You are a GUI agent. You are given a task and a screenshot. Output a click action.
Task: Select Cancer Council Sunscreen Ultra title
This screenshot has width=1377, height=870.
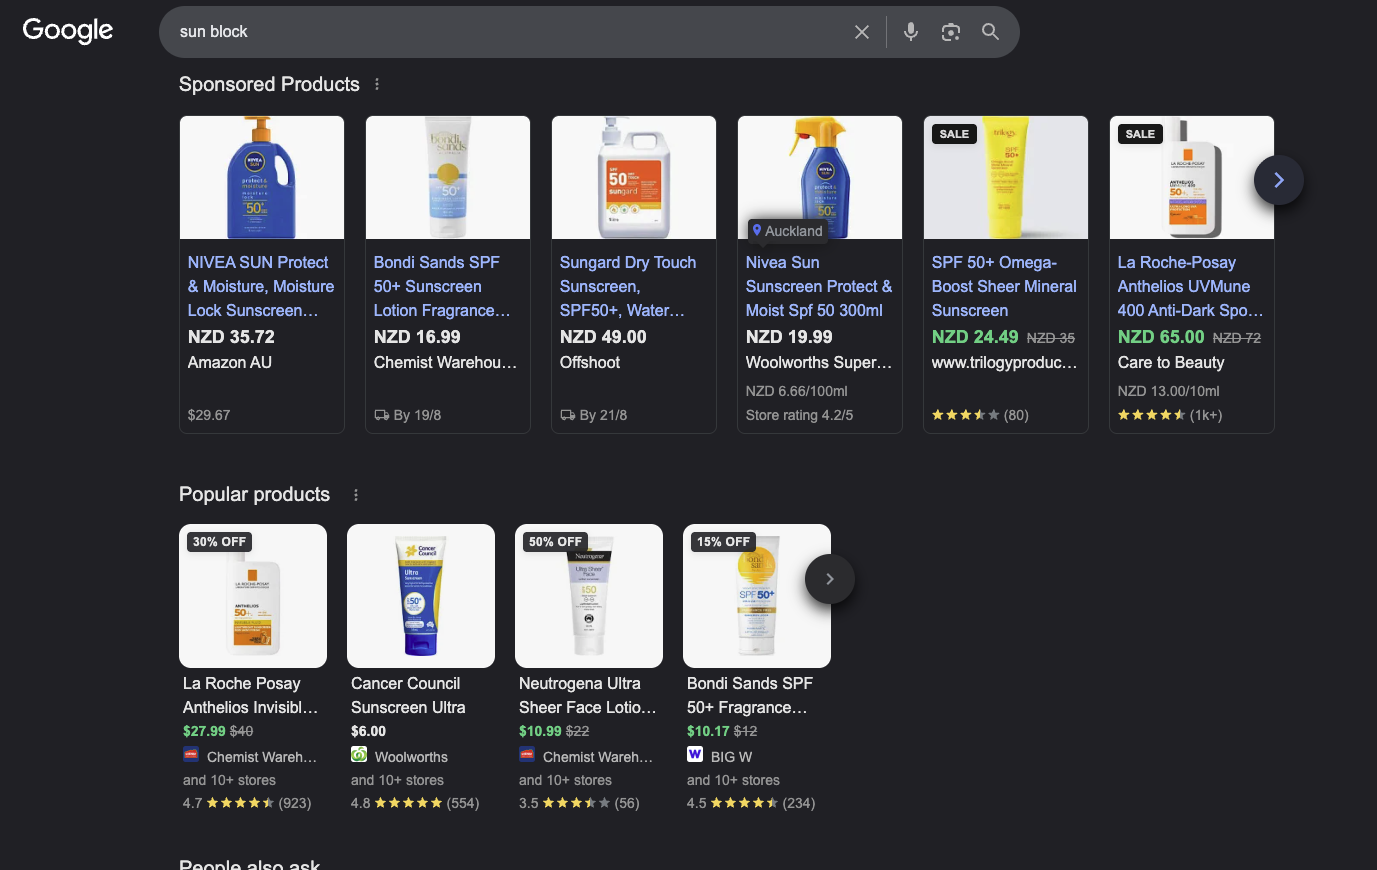[x=408, y=695]
